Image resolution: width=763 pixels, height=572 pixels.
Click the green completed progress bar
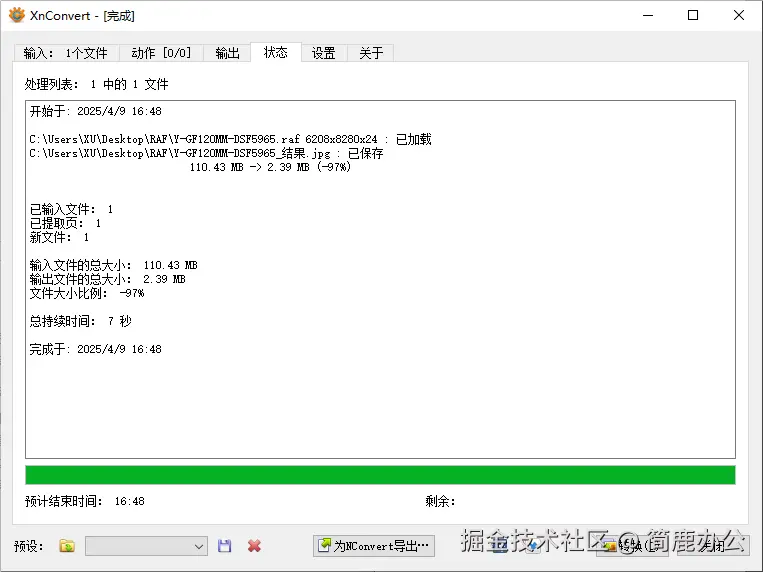click(380, 475)
